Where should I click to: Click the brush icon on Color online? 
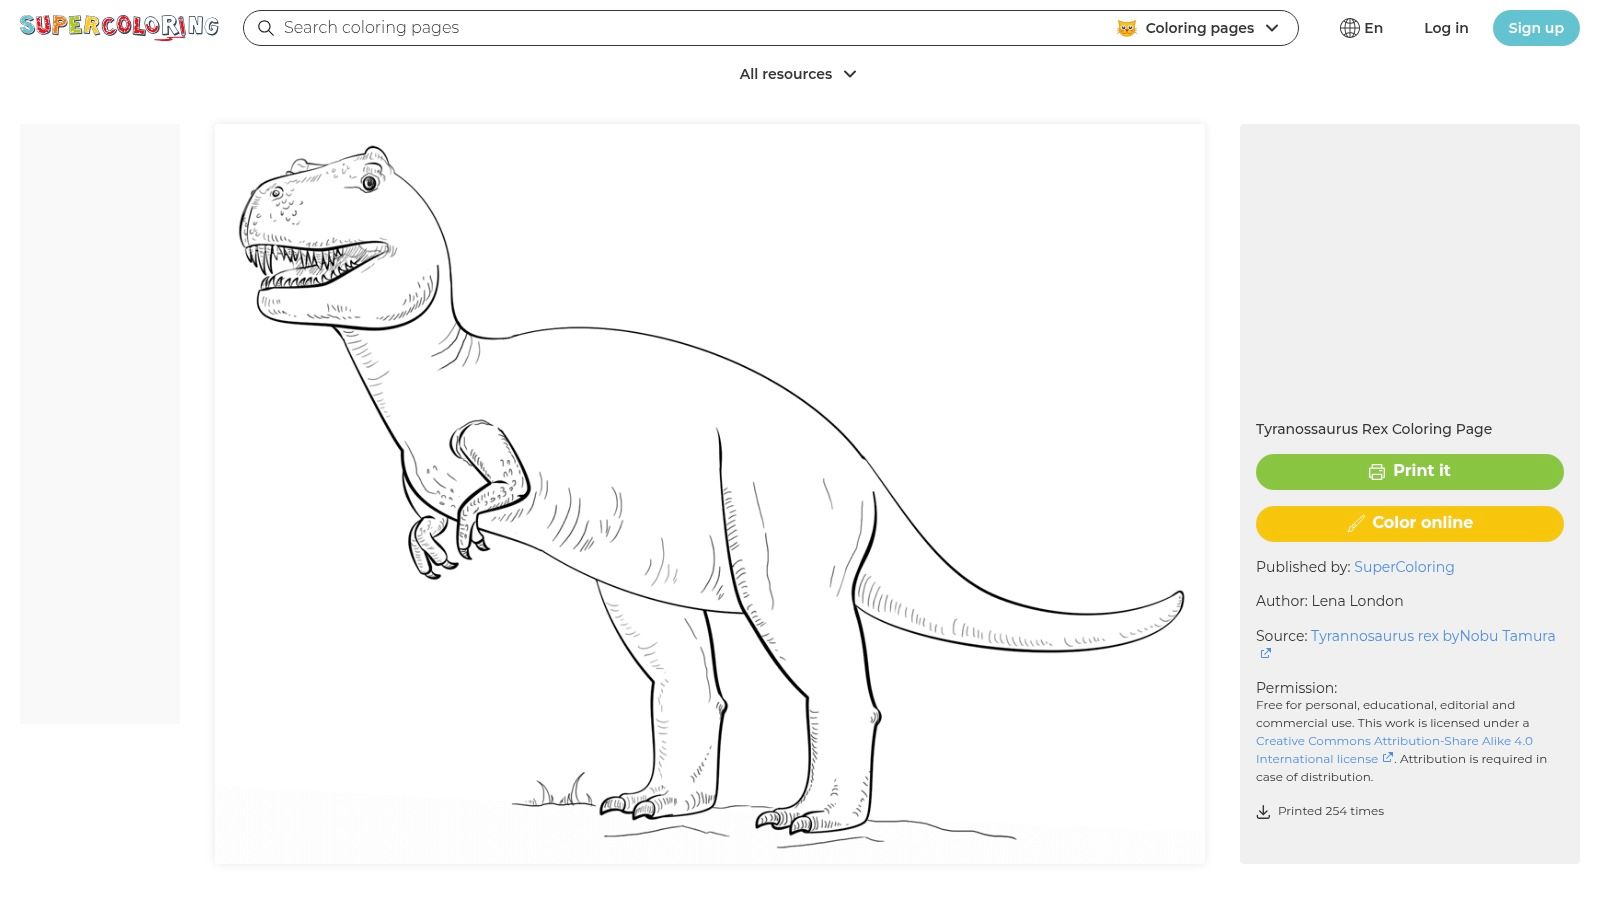1356,523
